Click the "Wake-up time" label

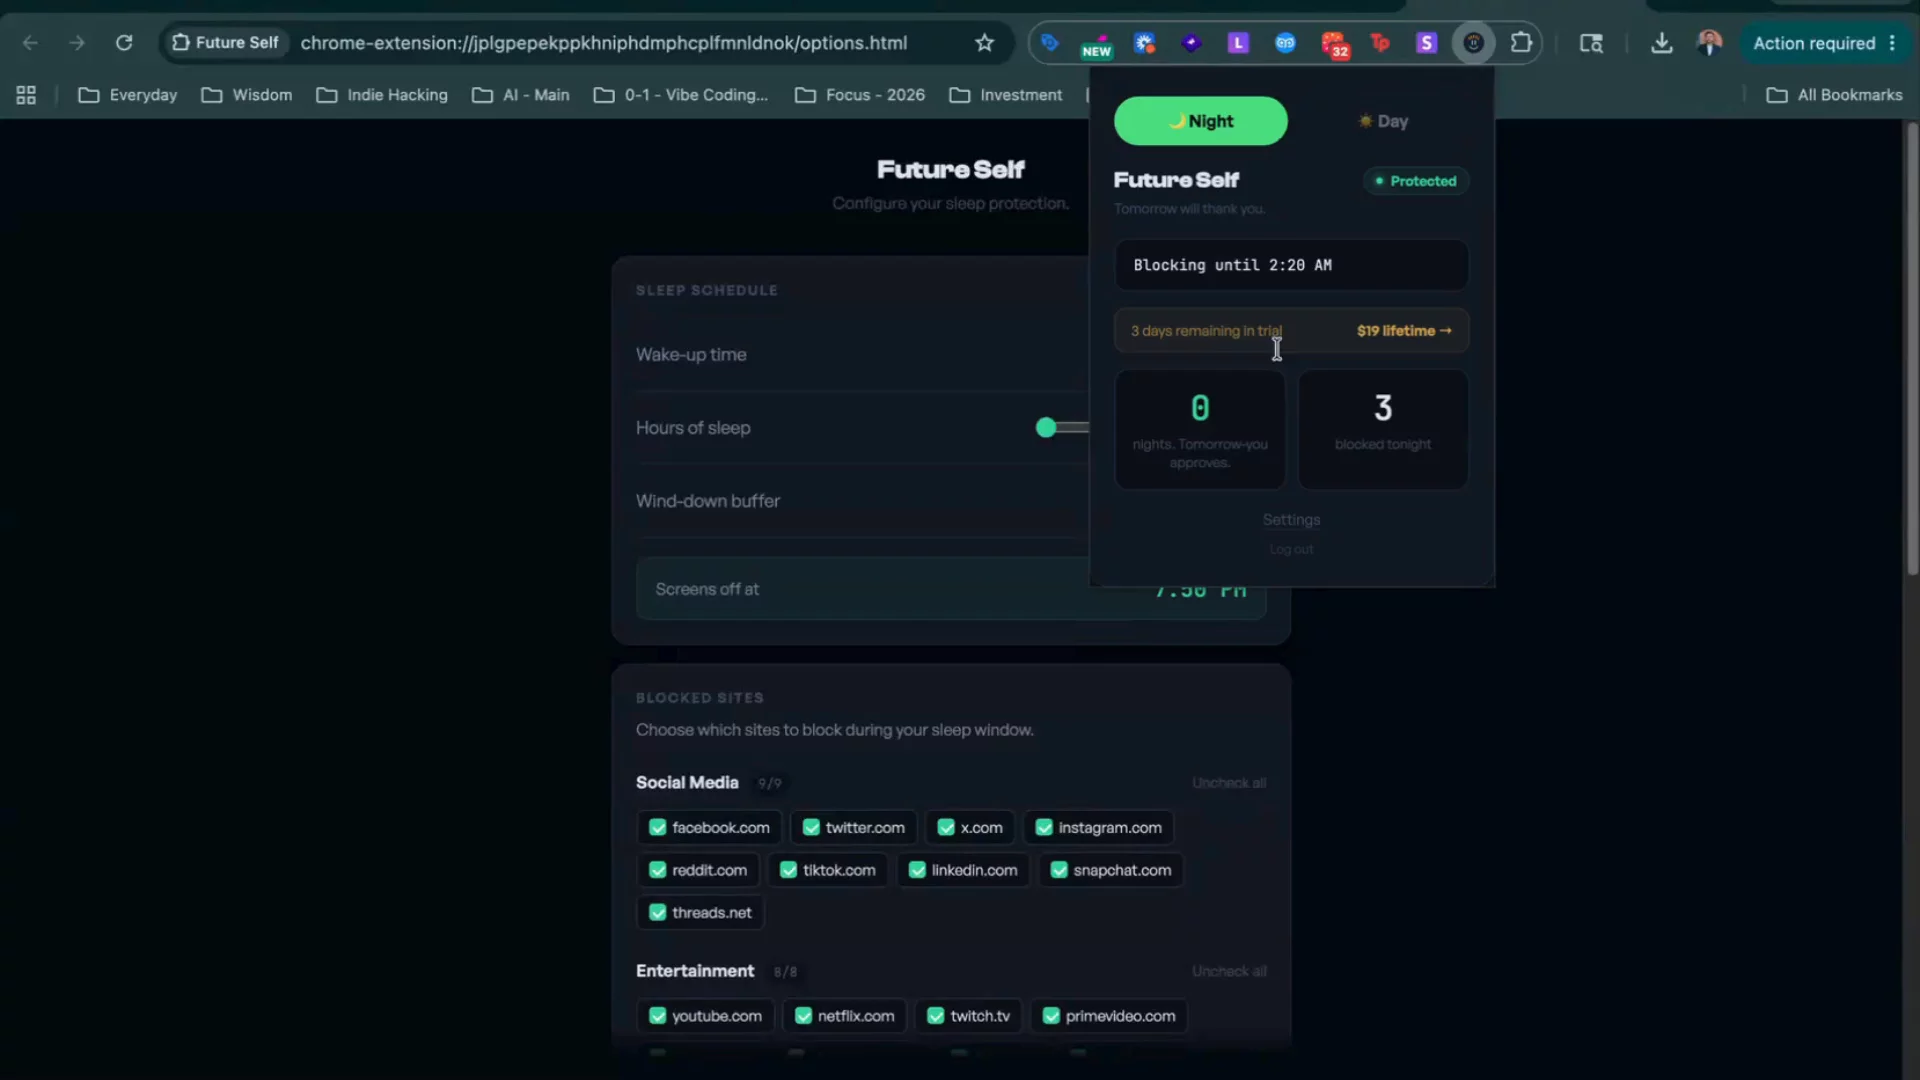(x=691, y=355)
